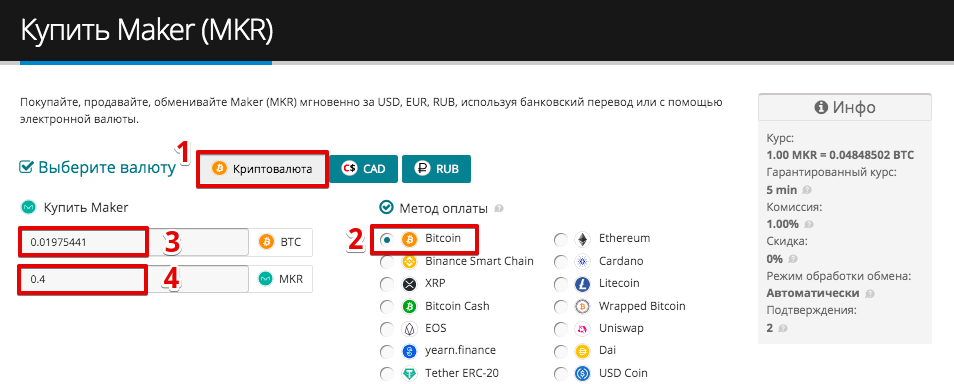Select the Bitcoin Cash radio button
954x384 pixels.
pos(386,307)
